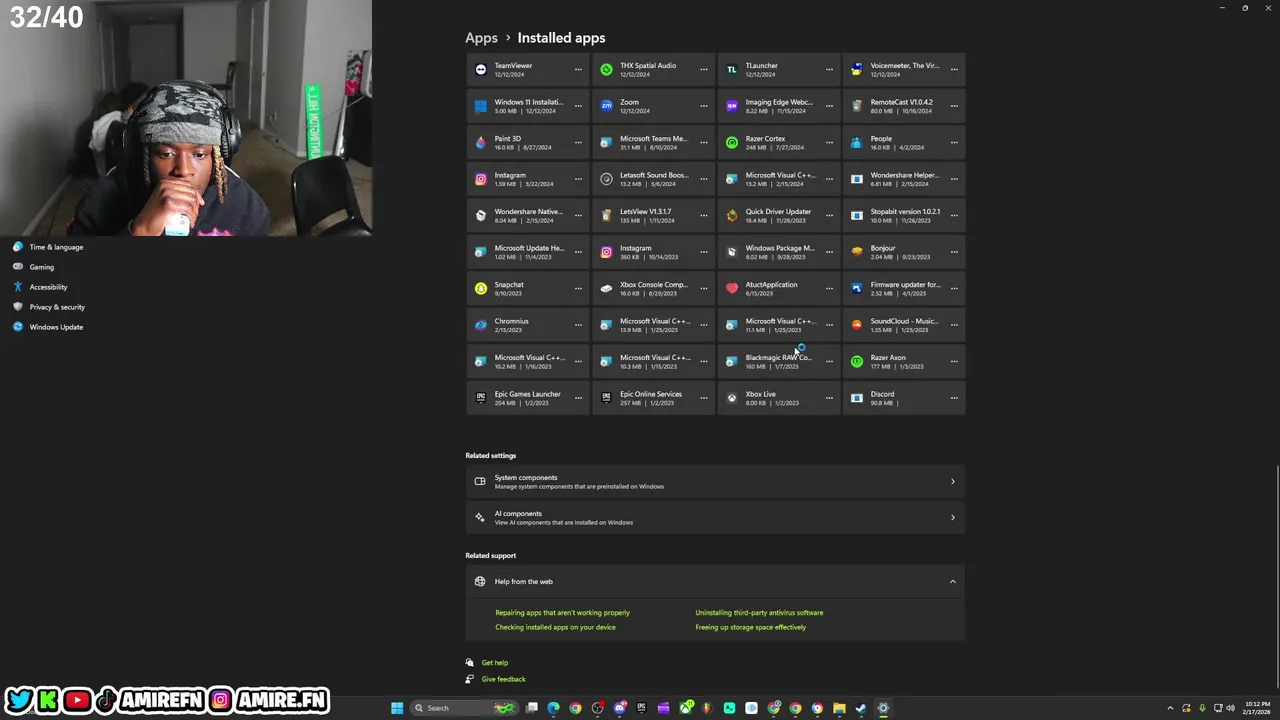
Task: Open Checking installed apps on your device
Action: coord(555,627)
